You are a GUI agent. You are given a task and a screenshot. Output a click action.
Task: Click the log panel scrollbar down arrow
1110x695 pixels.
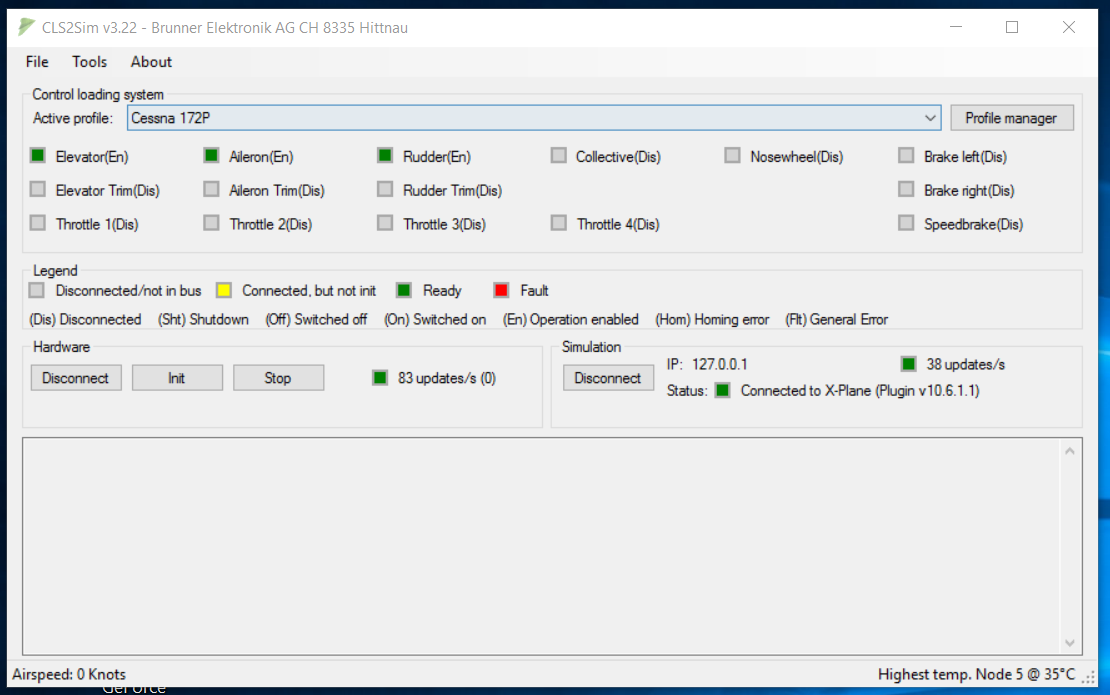(1070, 643)
